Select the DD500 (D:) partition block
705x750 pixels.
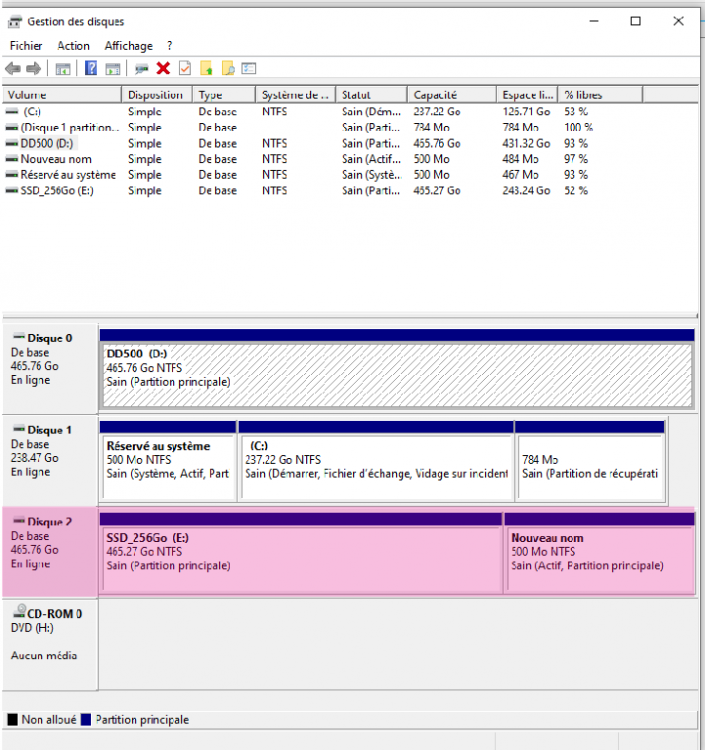pos(397,369)
